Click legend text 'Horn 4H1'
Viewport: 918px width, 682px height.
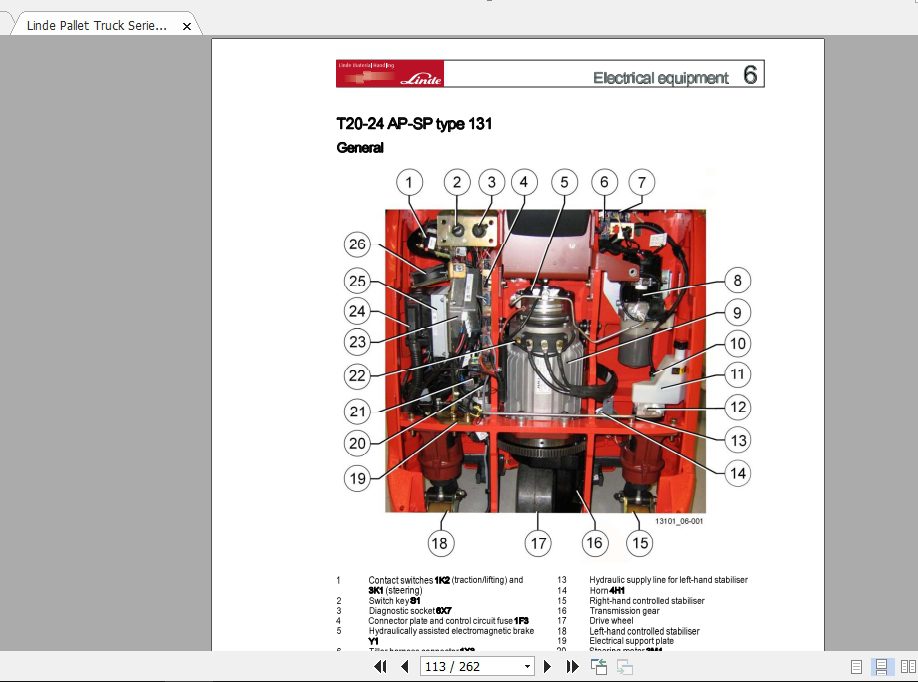pyautogui.click(x=607, y=591)
